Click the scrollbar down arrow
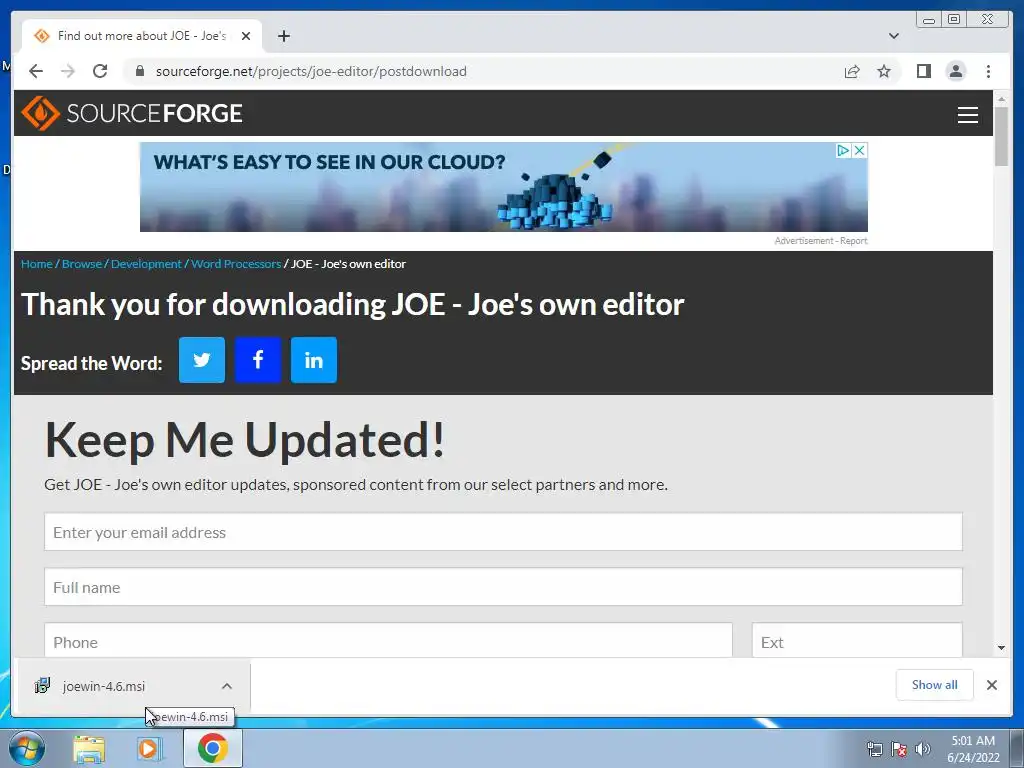Image resolution: width=1024 pixels, height=768 pixels. pos(1001,648)
